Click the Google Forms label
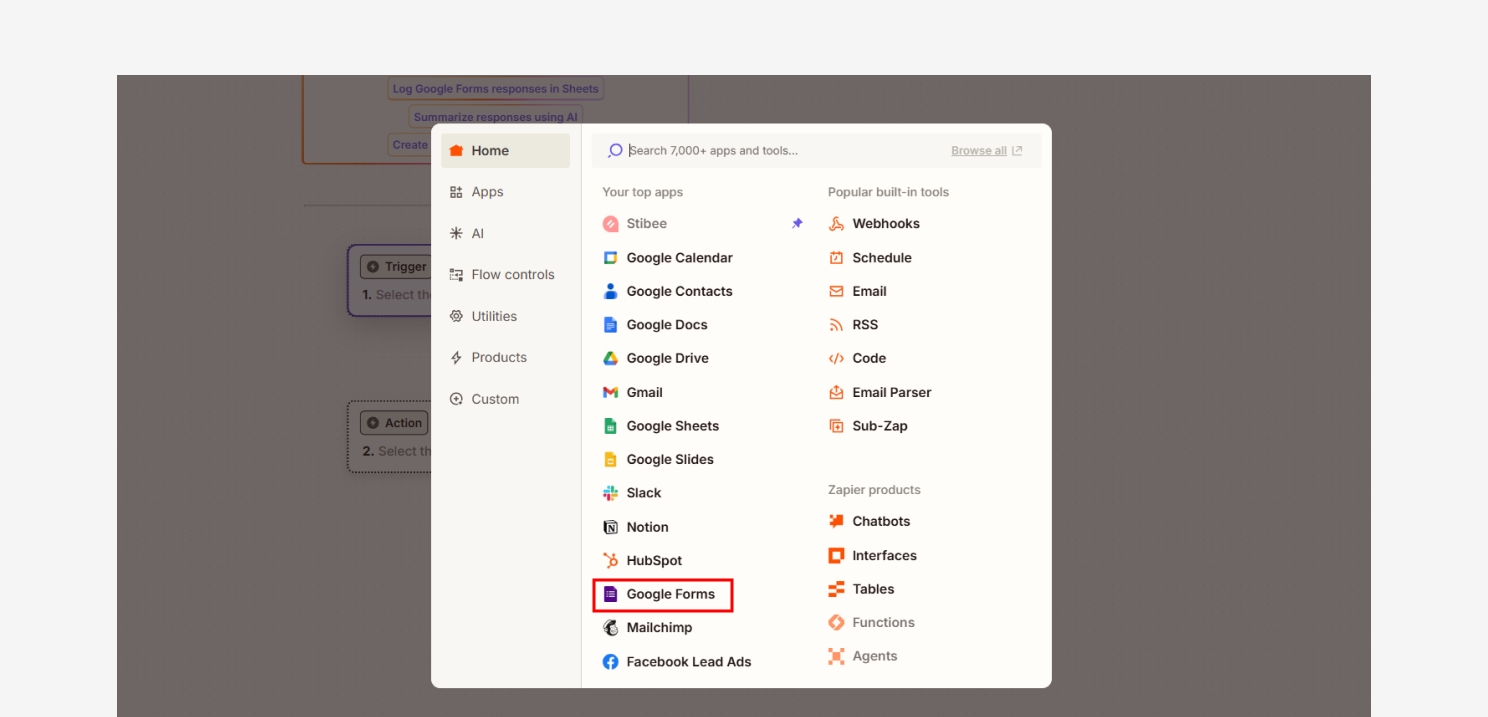 671,594
